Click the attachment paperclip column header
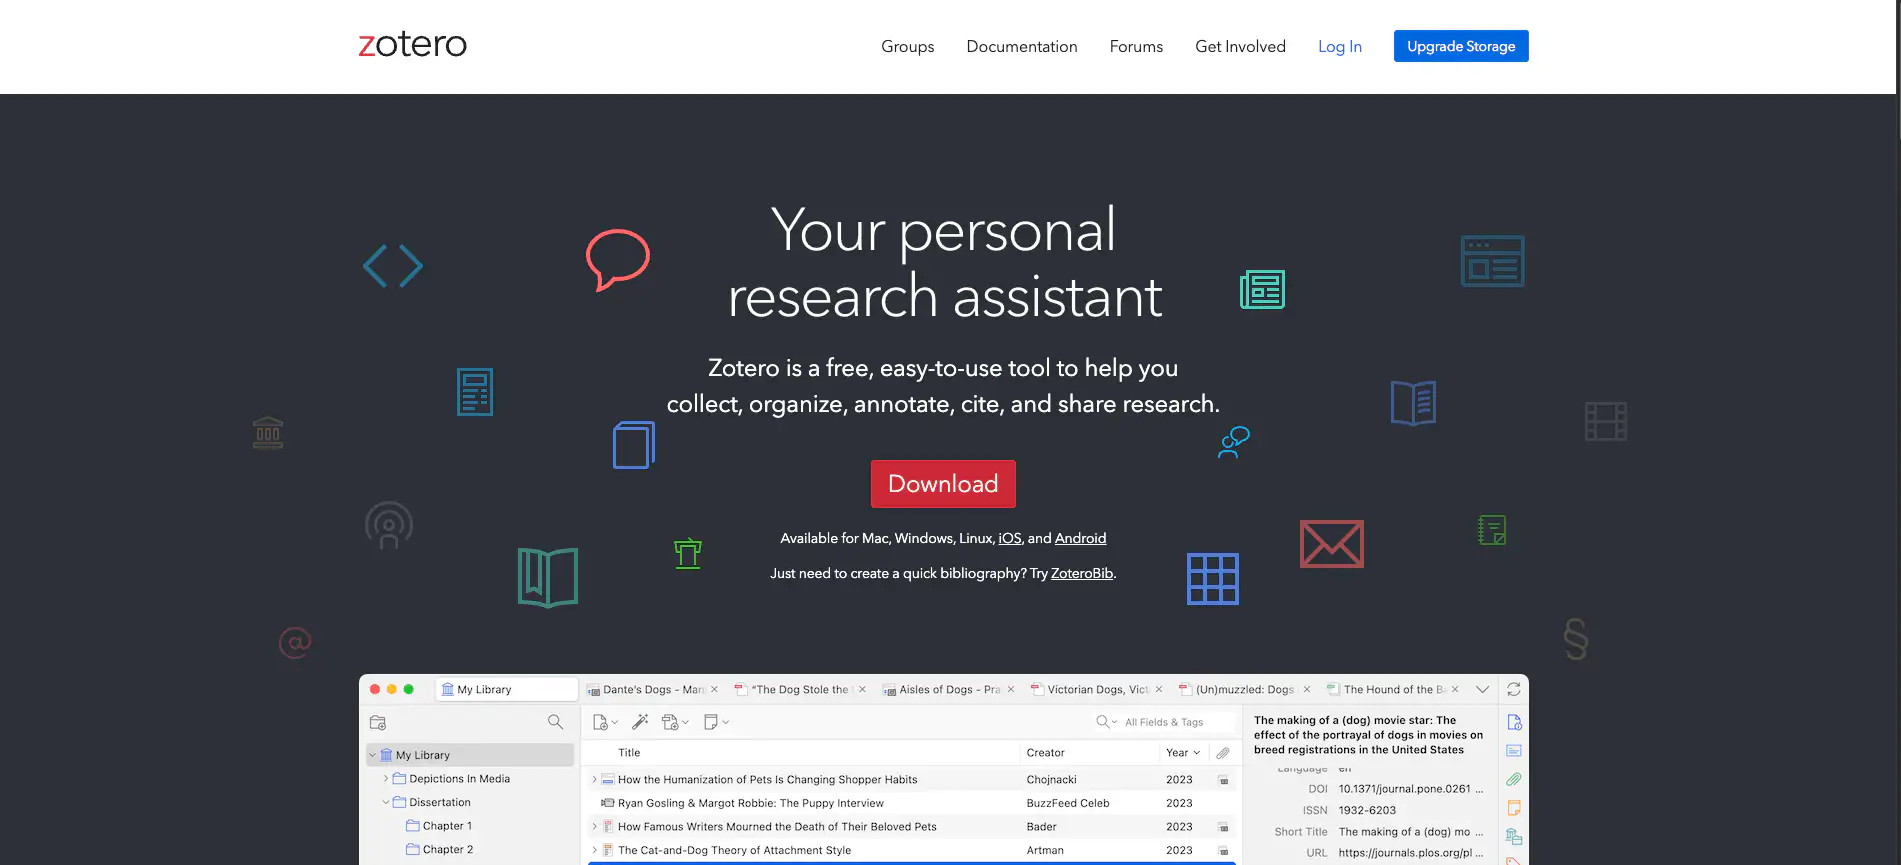This screenshot has height=865, width=1901. (1223, 753)
